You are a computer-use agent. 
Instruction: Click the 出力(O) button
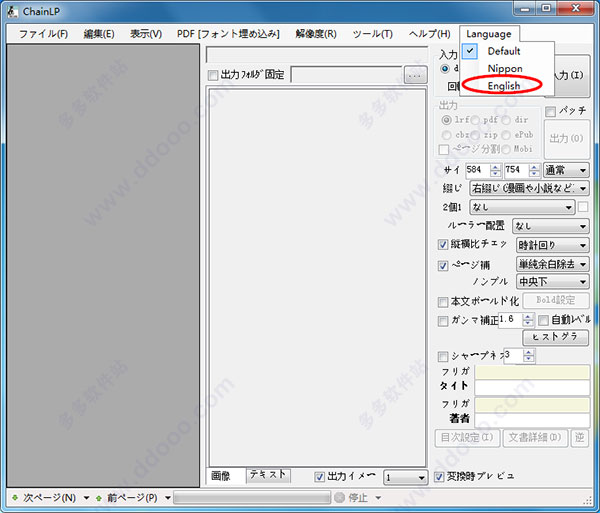(566, 139)
